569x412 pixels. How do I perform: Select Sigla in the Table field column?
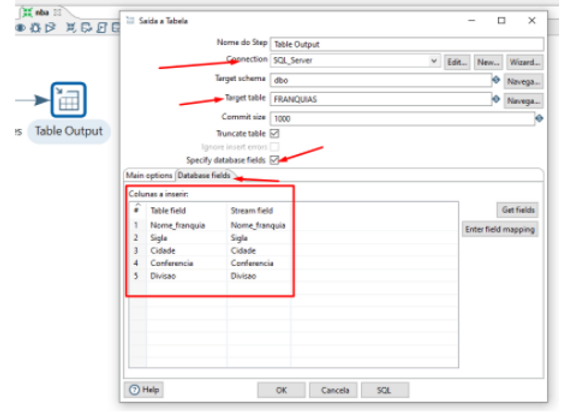point(159,238)
